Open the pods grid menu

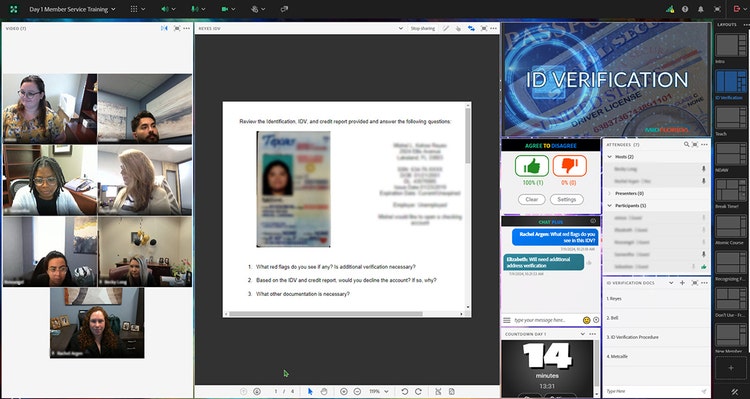137,9
